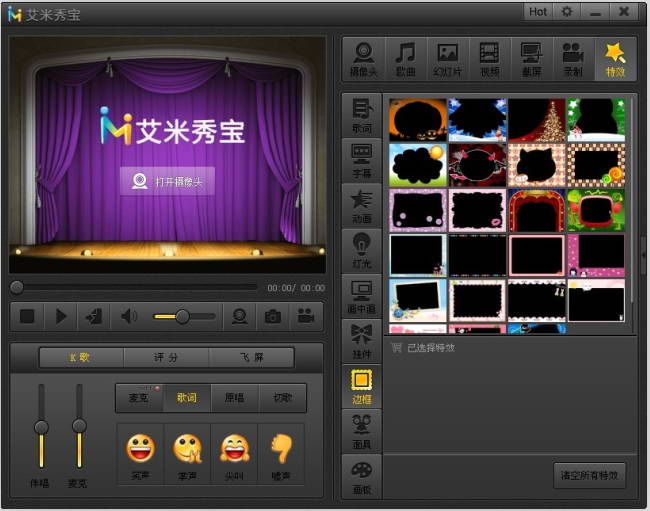Open the 录制 recording tab
The image size is (650, 511).
(574, 60)
